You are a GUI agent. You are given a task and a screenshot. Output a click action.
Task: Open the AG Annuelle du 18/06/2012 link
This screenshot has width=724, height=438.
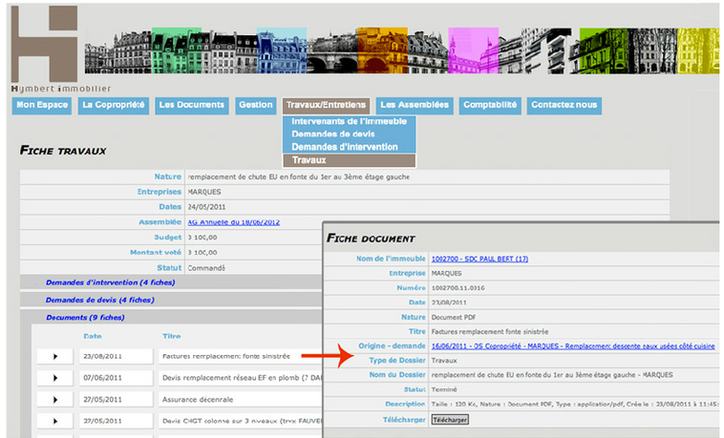point(234,222)
